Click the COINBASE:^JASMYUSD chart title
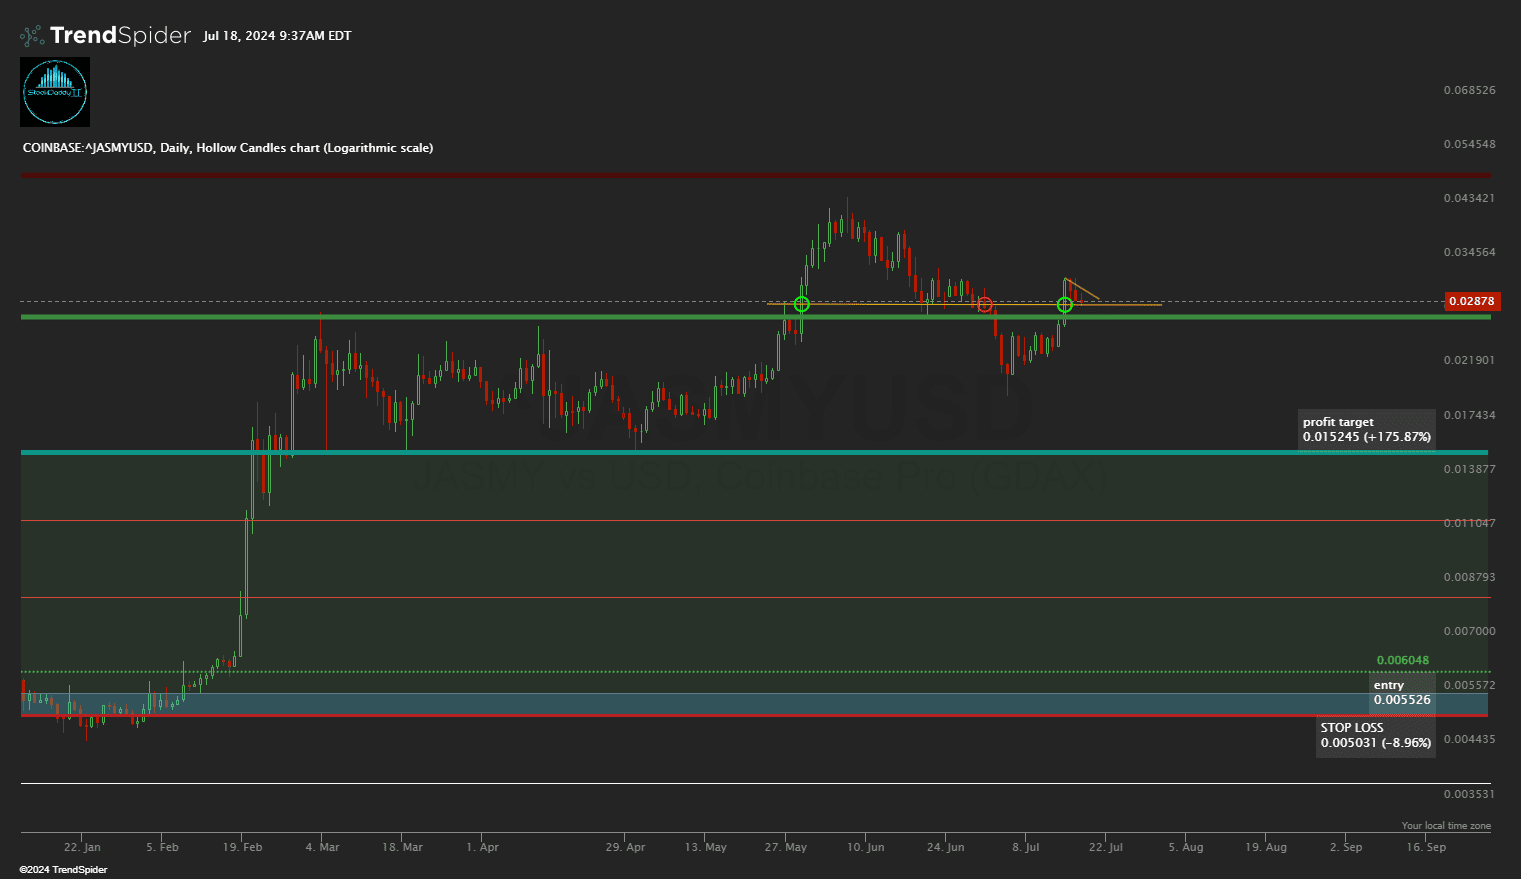 (x=228, y=148)
